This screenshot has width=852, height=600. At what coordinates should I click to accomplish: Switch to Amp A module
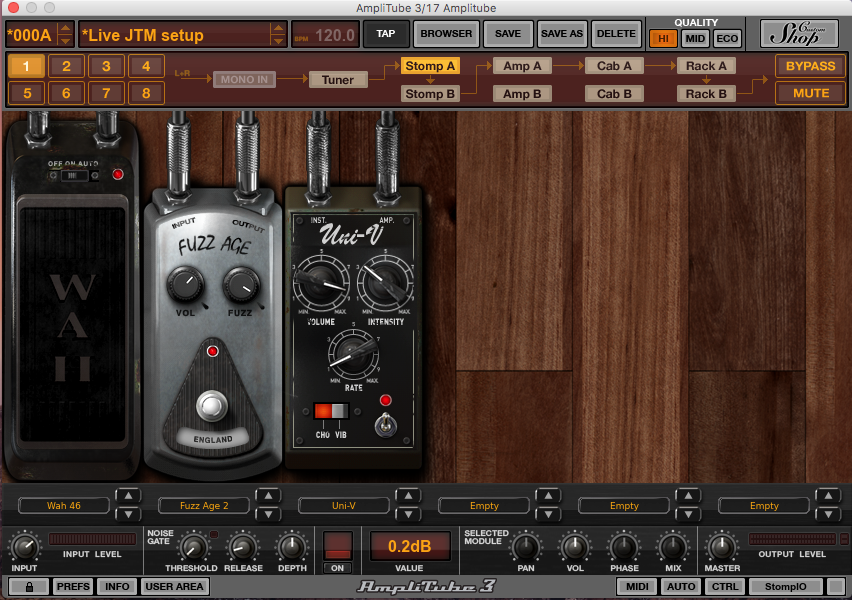(522, 66)
